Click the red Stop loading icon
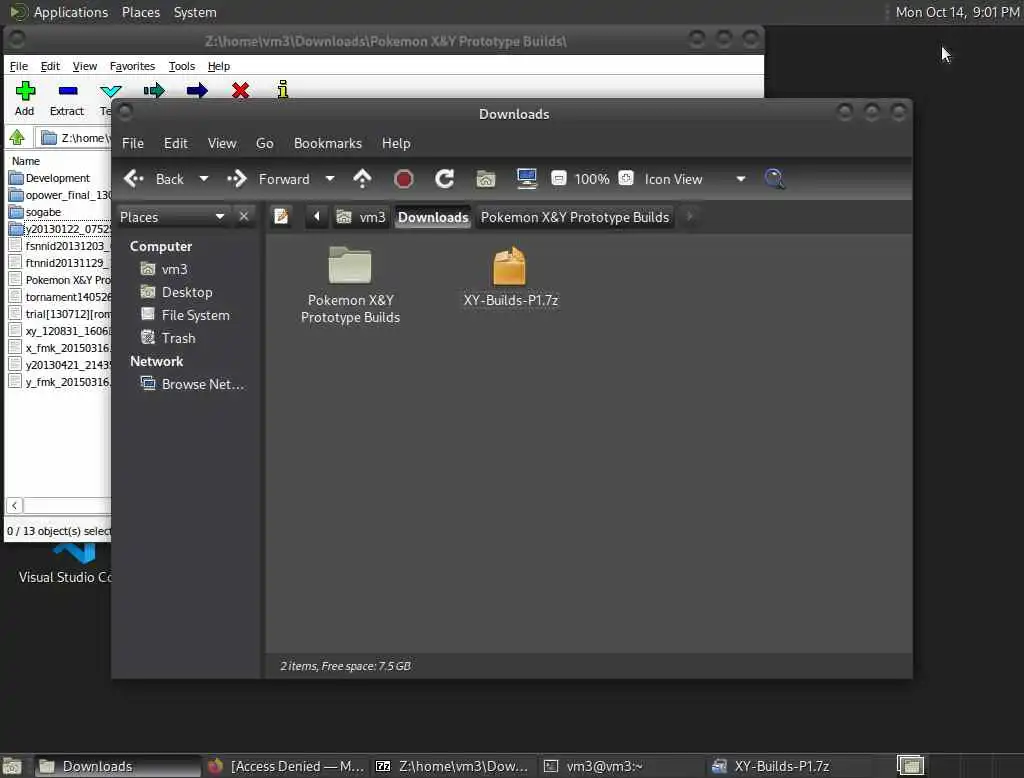The image size is (1024, 778). (404, 178)
